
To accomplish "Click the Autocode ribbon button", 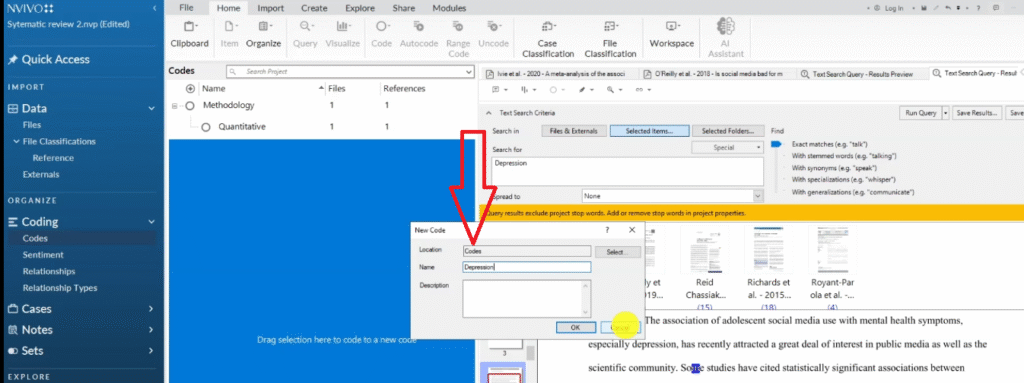I will (419, 35).
